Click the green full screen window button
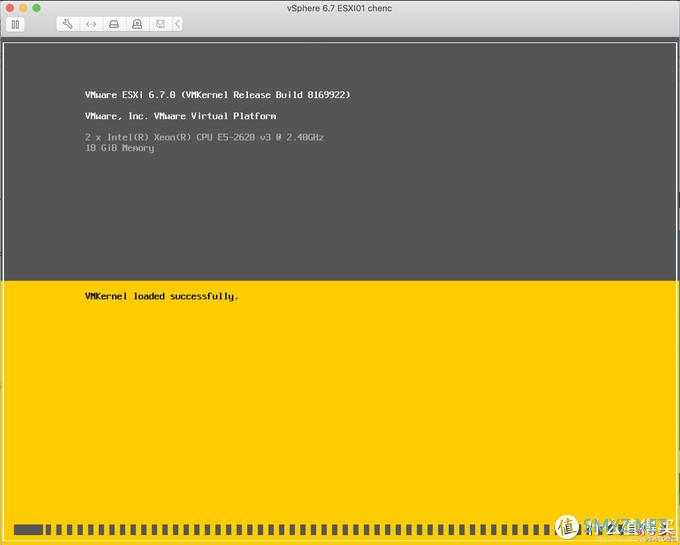 pos(36,8)
